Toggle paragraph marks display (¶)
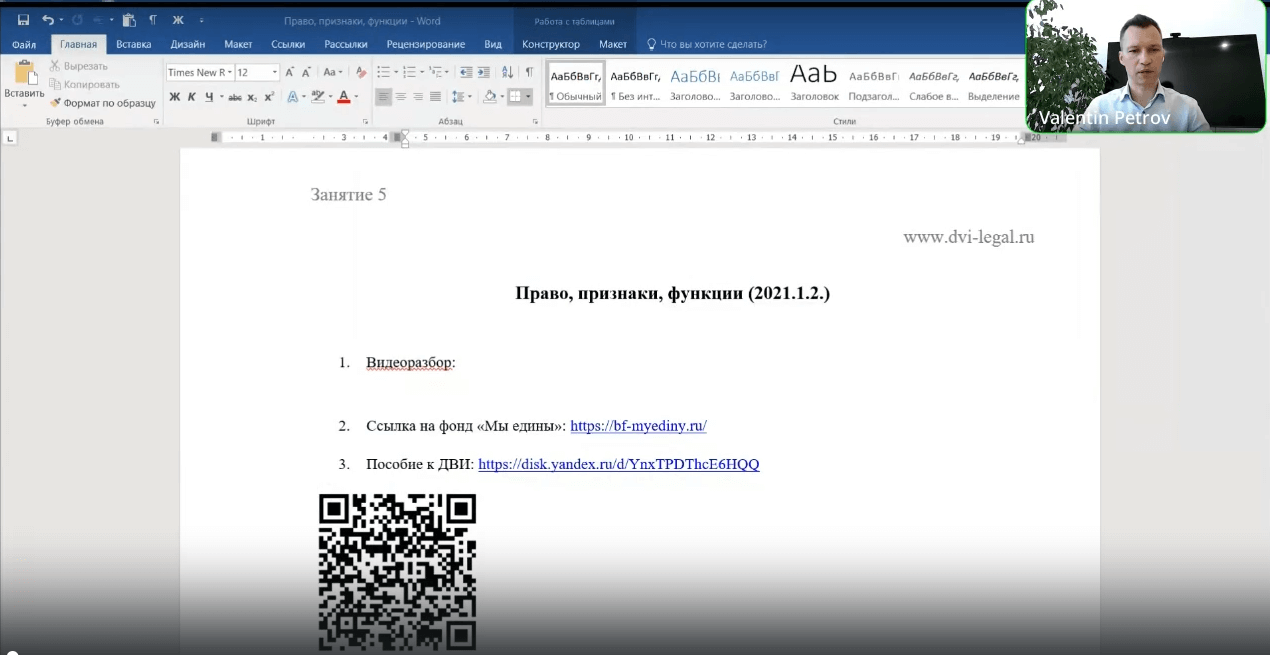1270x655 pixels. (x=528, y=72)
